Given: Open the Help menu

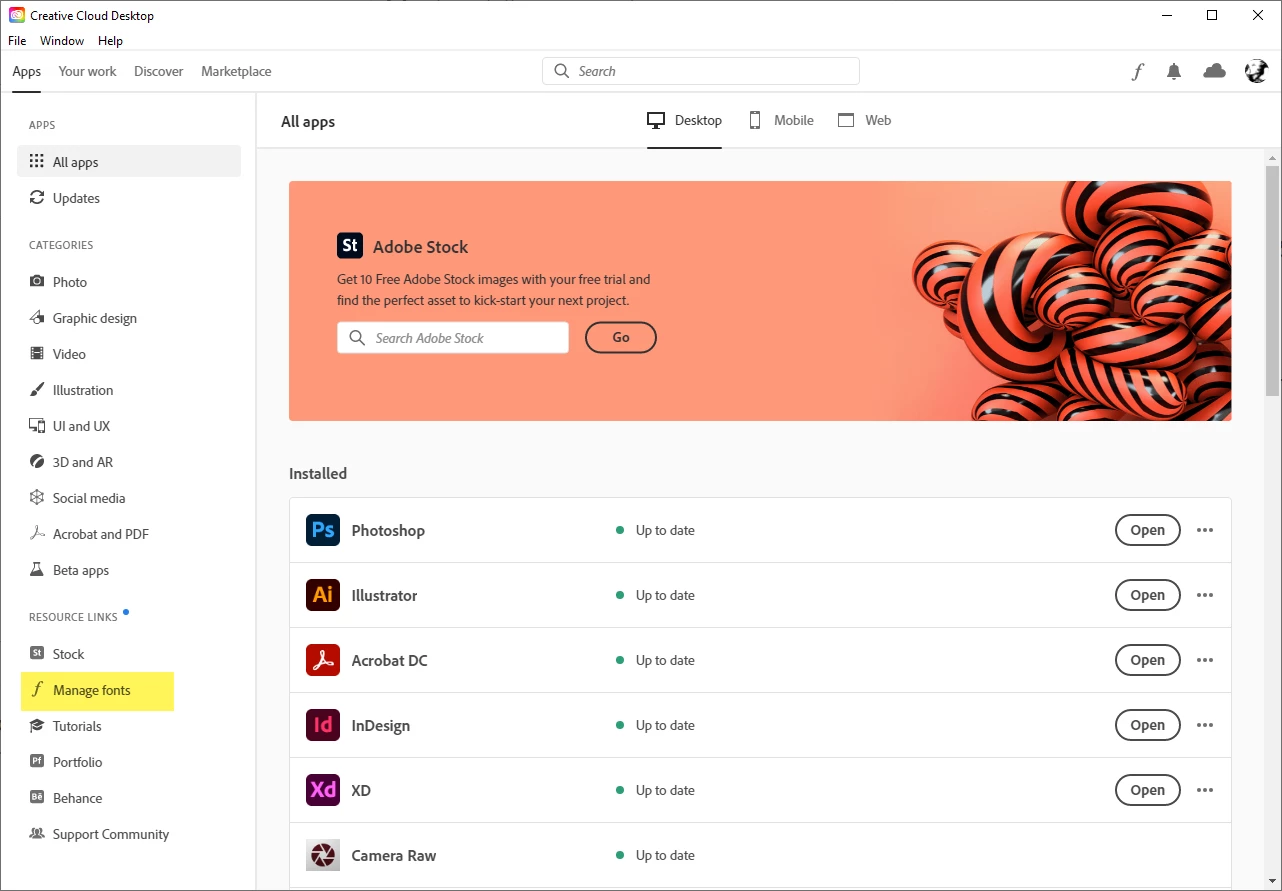Looking at the screenshot, I should click(x=110, y=41).
